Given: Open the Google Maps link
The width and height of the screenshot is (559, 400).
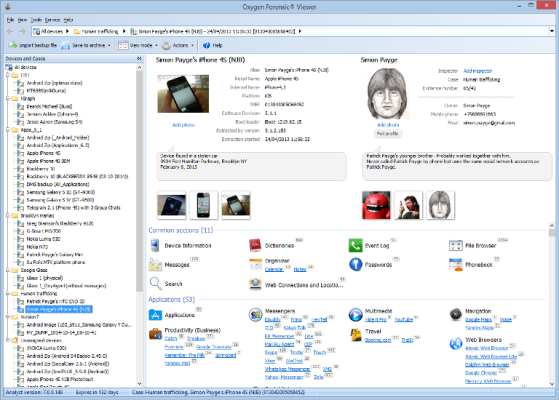Looking at the screenshot, I should (x=478, y=319).
